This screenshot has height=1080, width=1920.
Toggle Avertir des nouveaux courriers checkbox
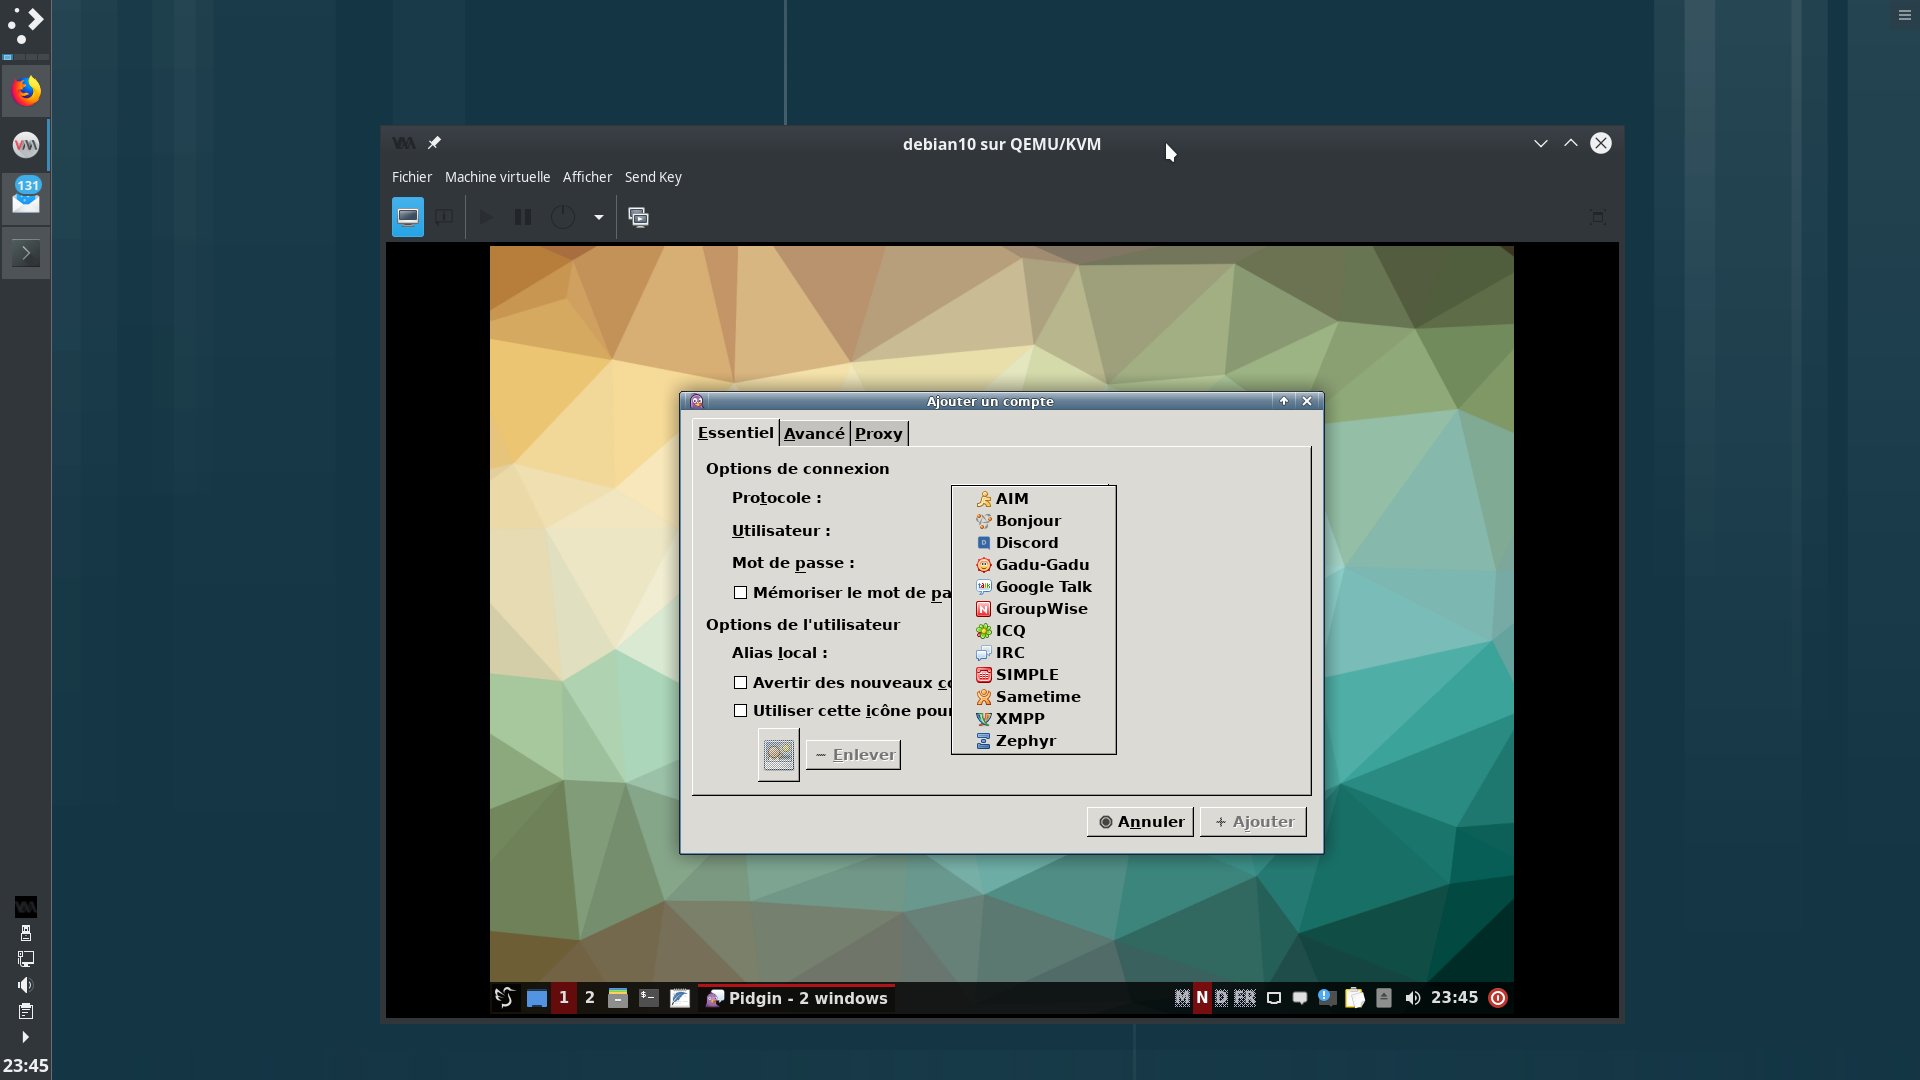point(741,683)
